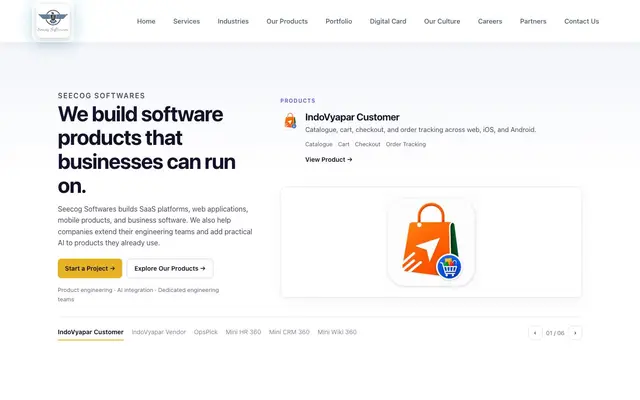Follow the View Product link
This screenshot has height=400, width=640.
pyautogui.click(x=329, y=160)
